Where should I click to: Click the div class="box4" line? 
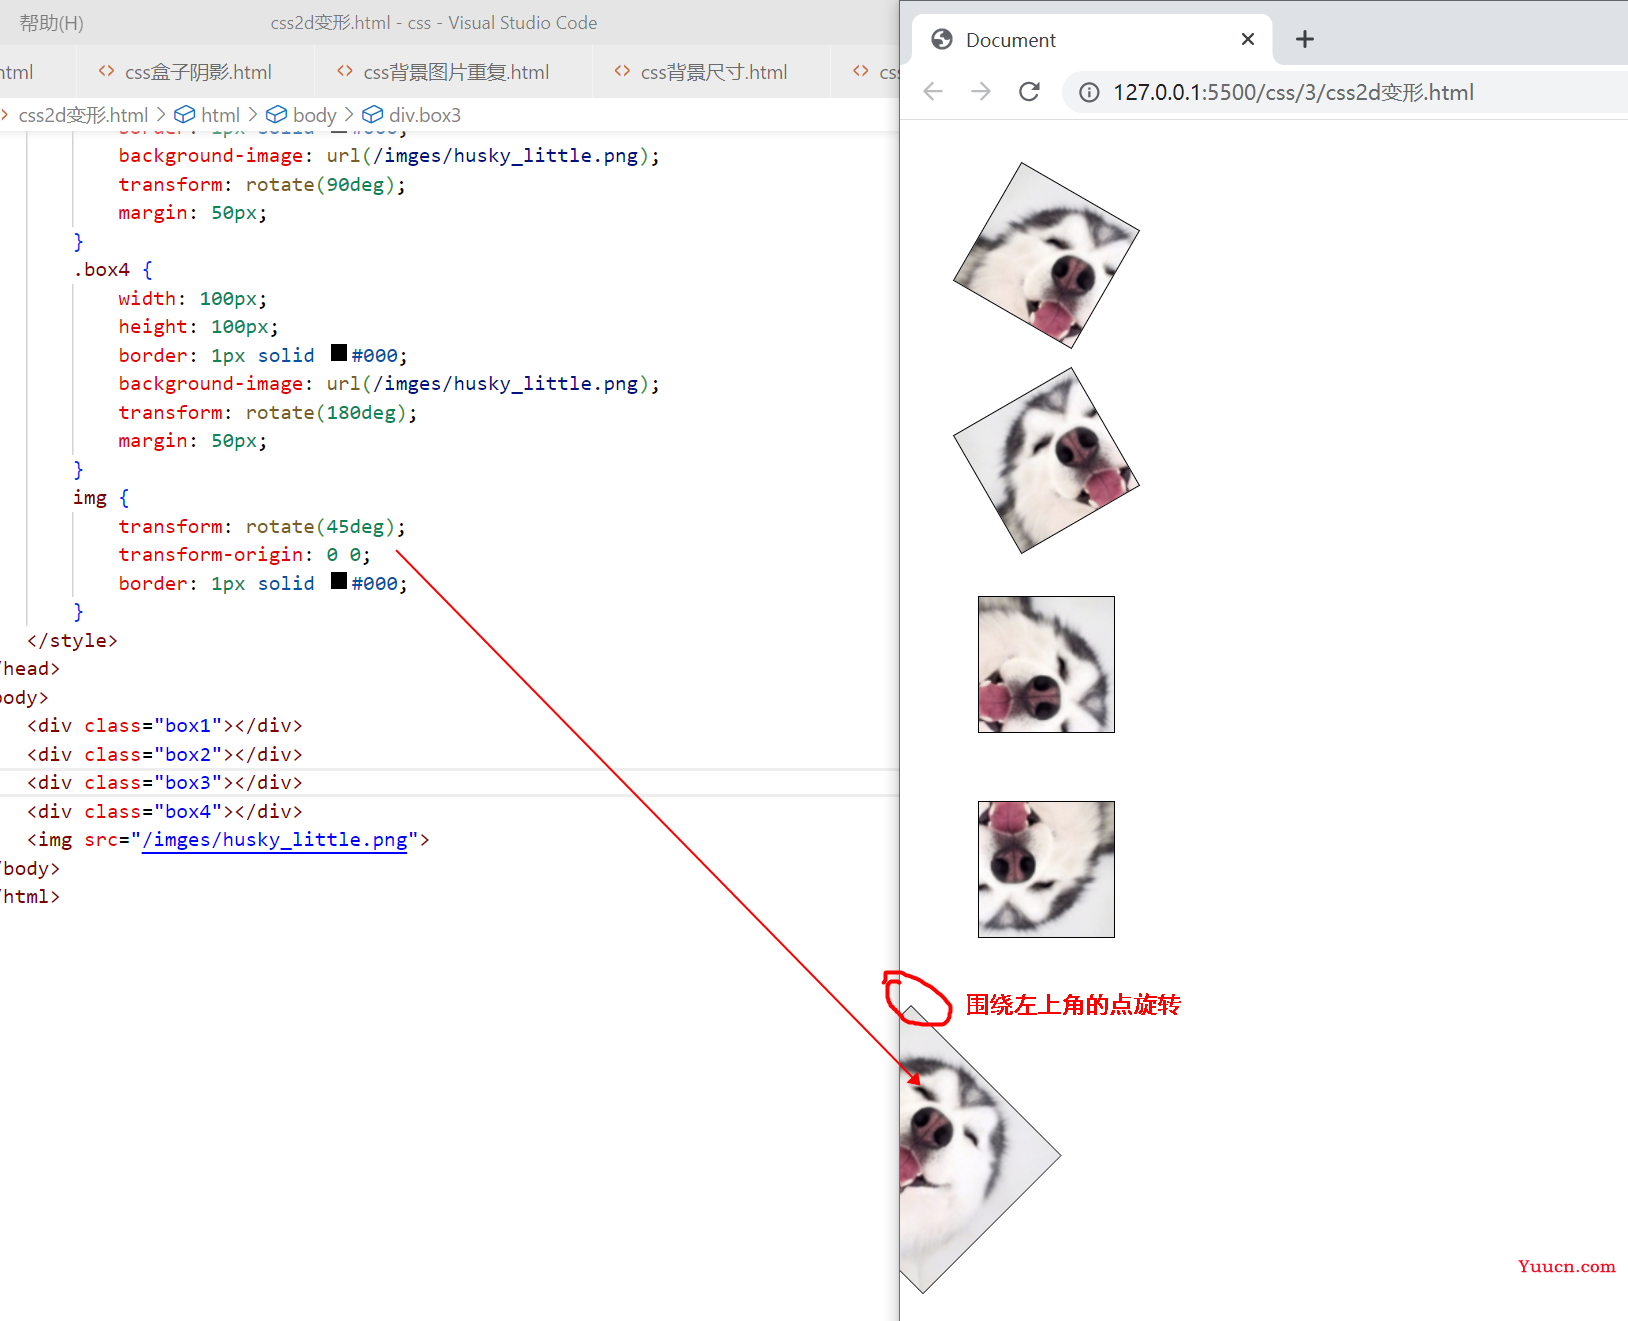point(165,812)
